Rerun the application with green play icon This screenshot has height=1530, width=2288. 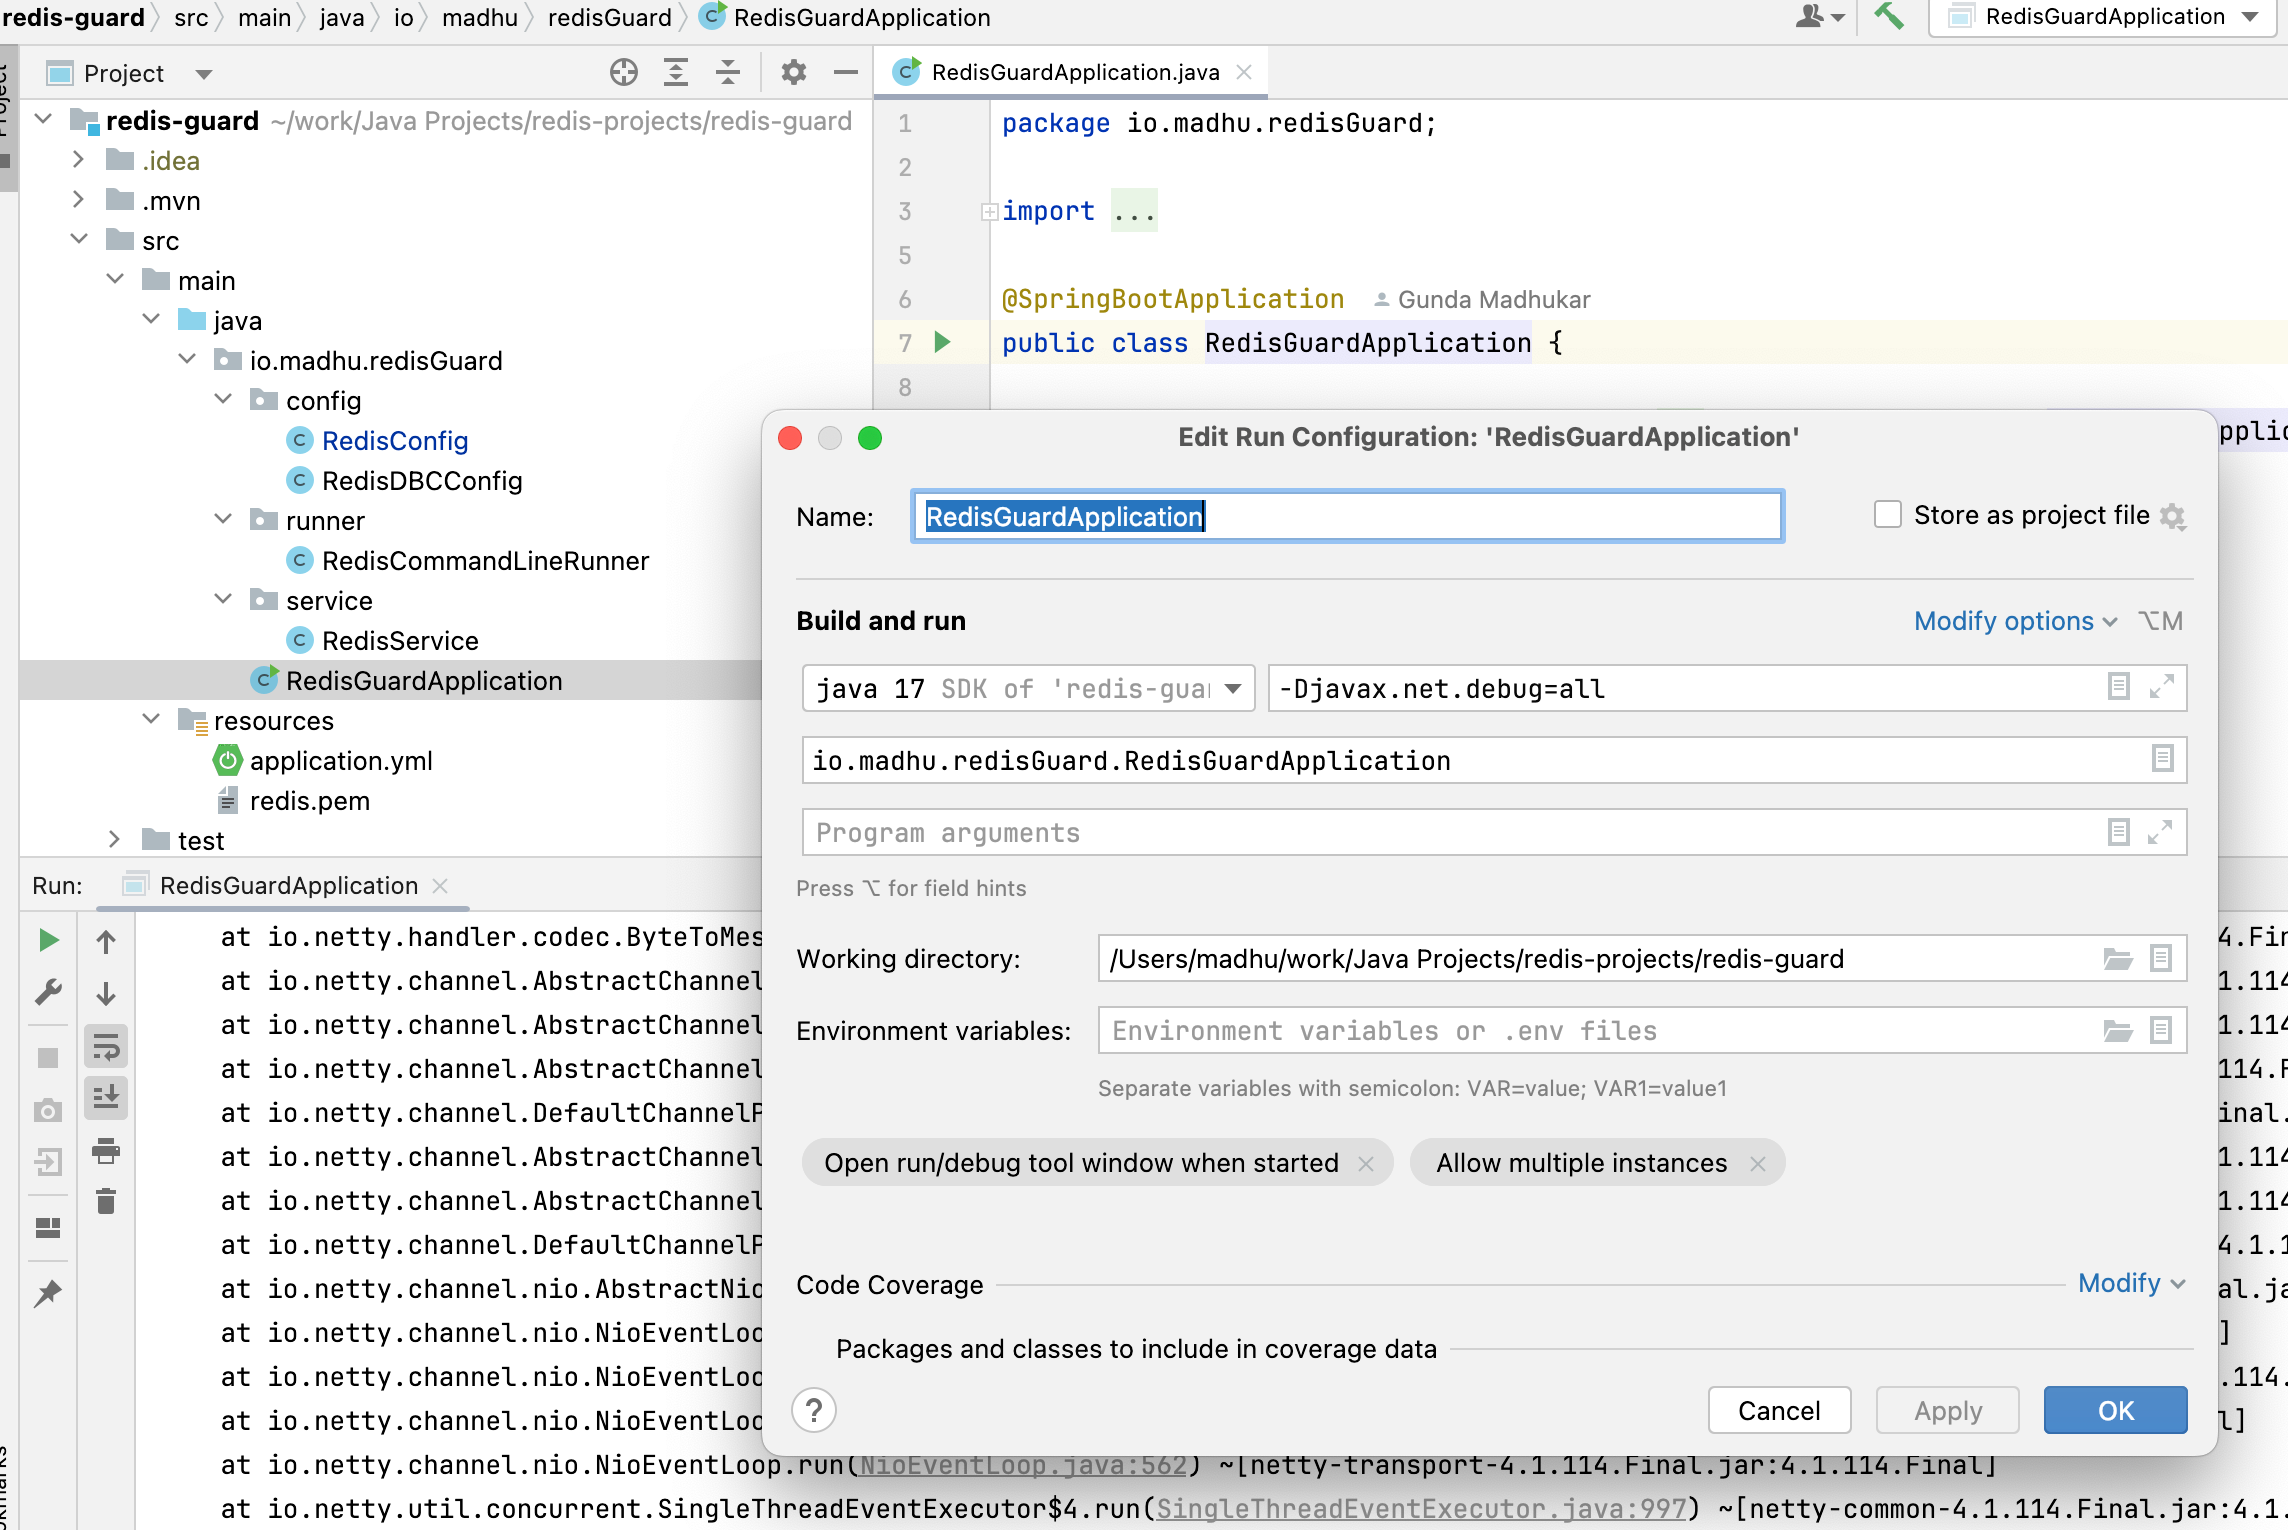pos(48,940)
